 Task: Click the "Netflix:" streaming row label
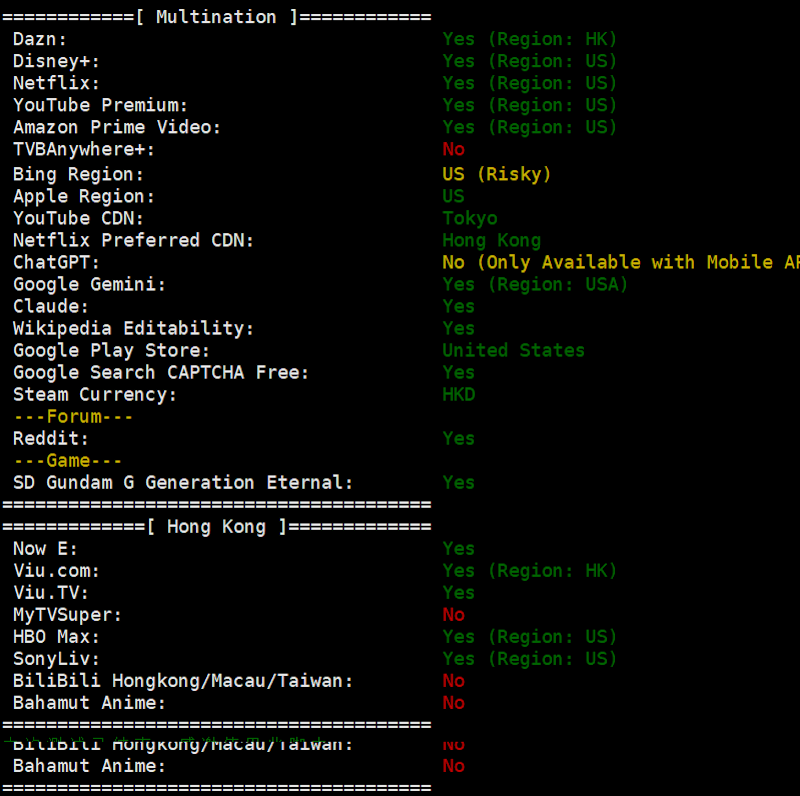pos(56,83)
